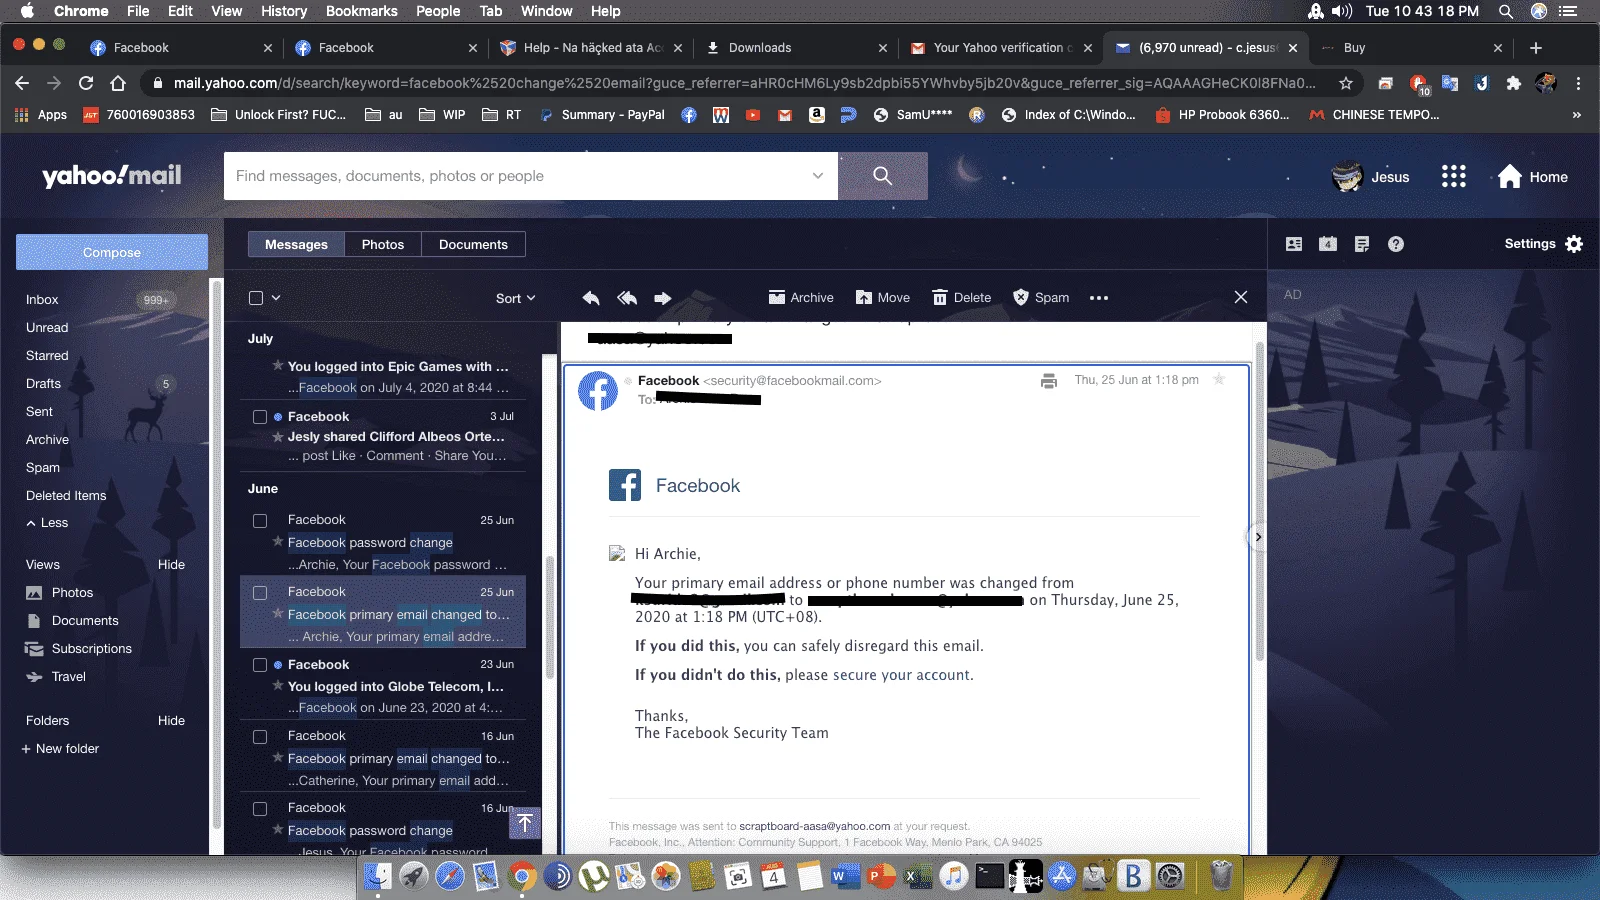Open a new browser tab

(x=1536, y=47)
